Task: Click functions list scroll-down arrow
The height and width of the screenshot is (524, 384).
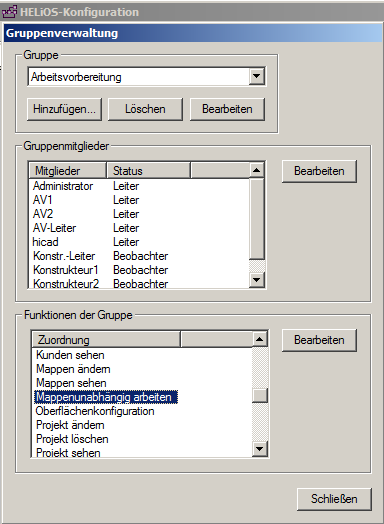Action: pos(260,449)
